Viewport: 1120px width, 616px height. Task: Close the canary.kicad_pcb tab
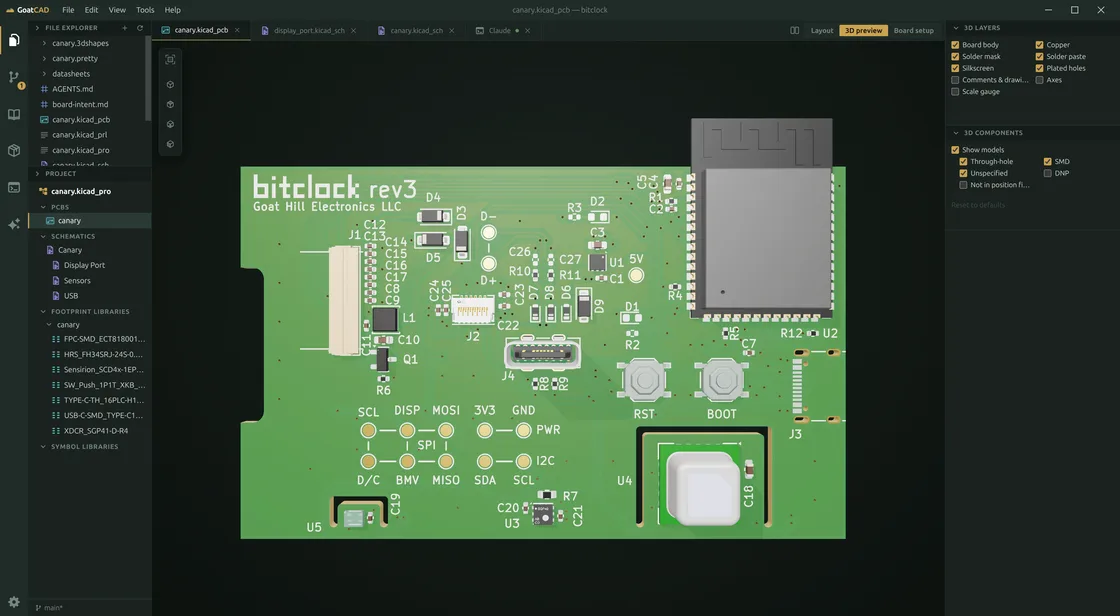click(x=237, y=31)
